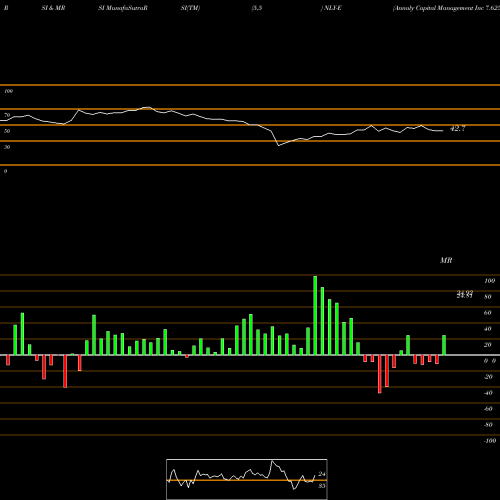The height and width of the screenshot is (500, 500).
Task: Click the longest red MR bar below zero
Action: (380, 374)
